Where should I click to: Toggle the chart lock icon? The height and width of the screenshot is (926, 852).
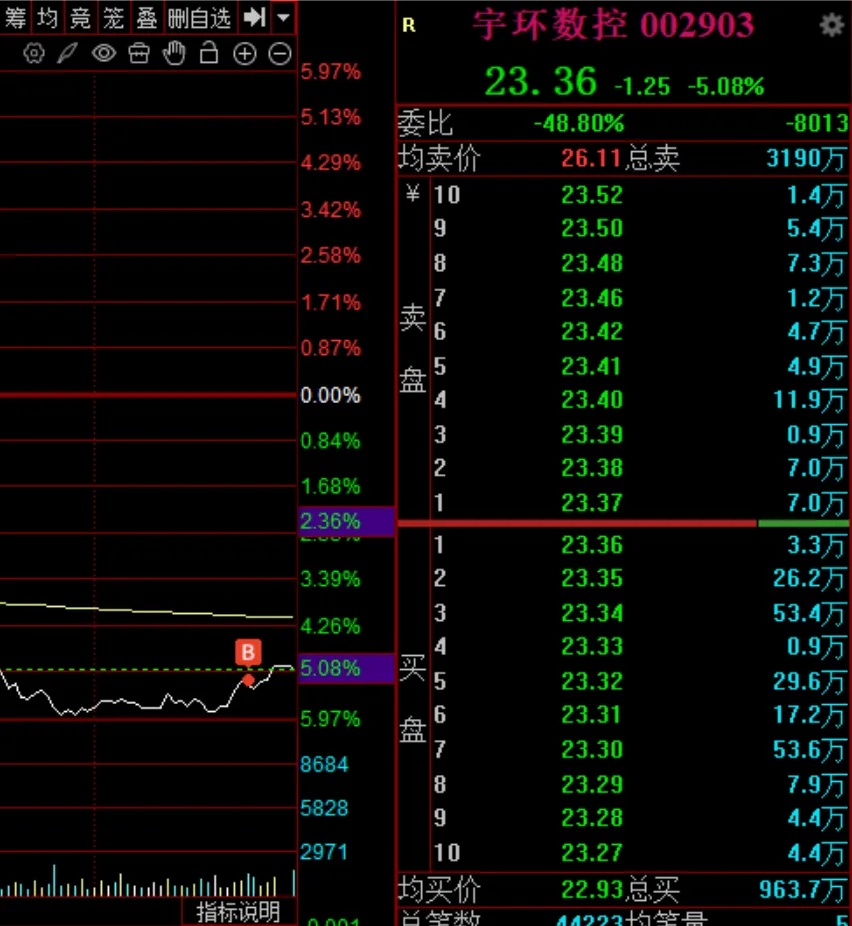point(209,54)
